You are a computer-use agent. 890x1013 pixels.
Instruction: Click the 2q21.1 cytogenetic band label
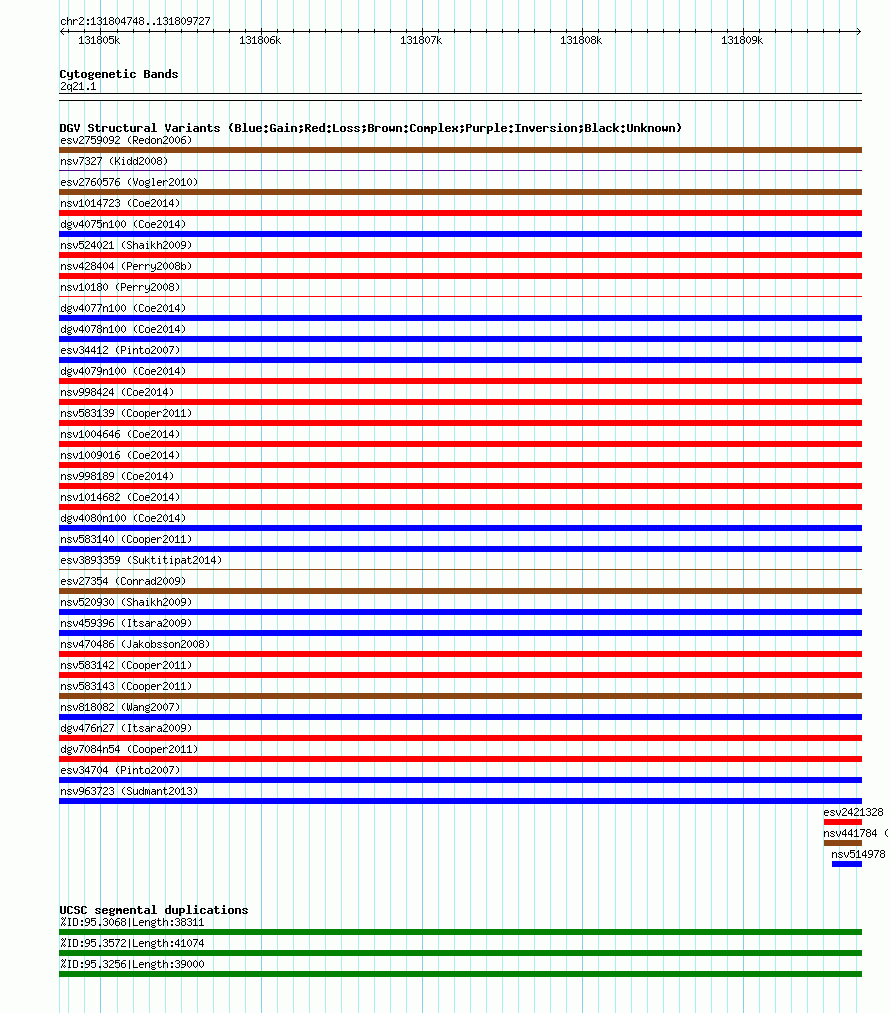[78, 87]
